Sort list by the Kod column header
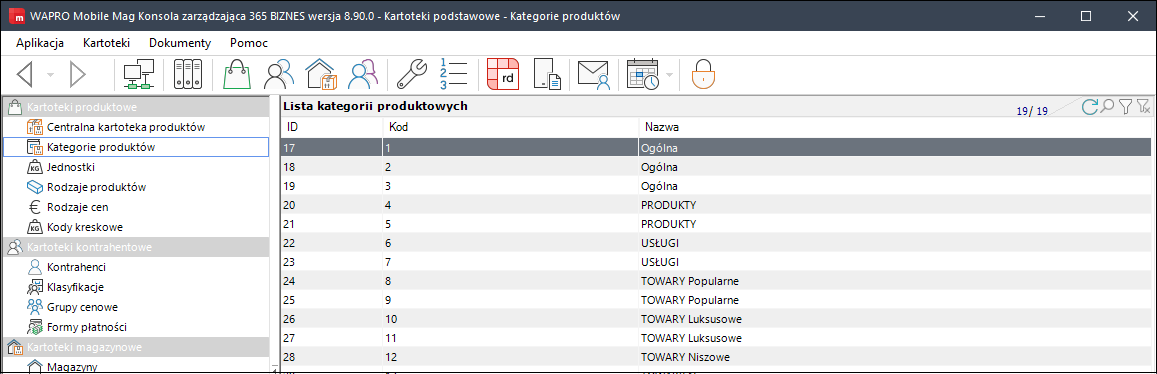Image resolution: width=1157 pixels, height=374 pixels. pos(510,127)
